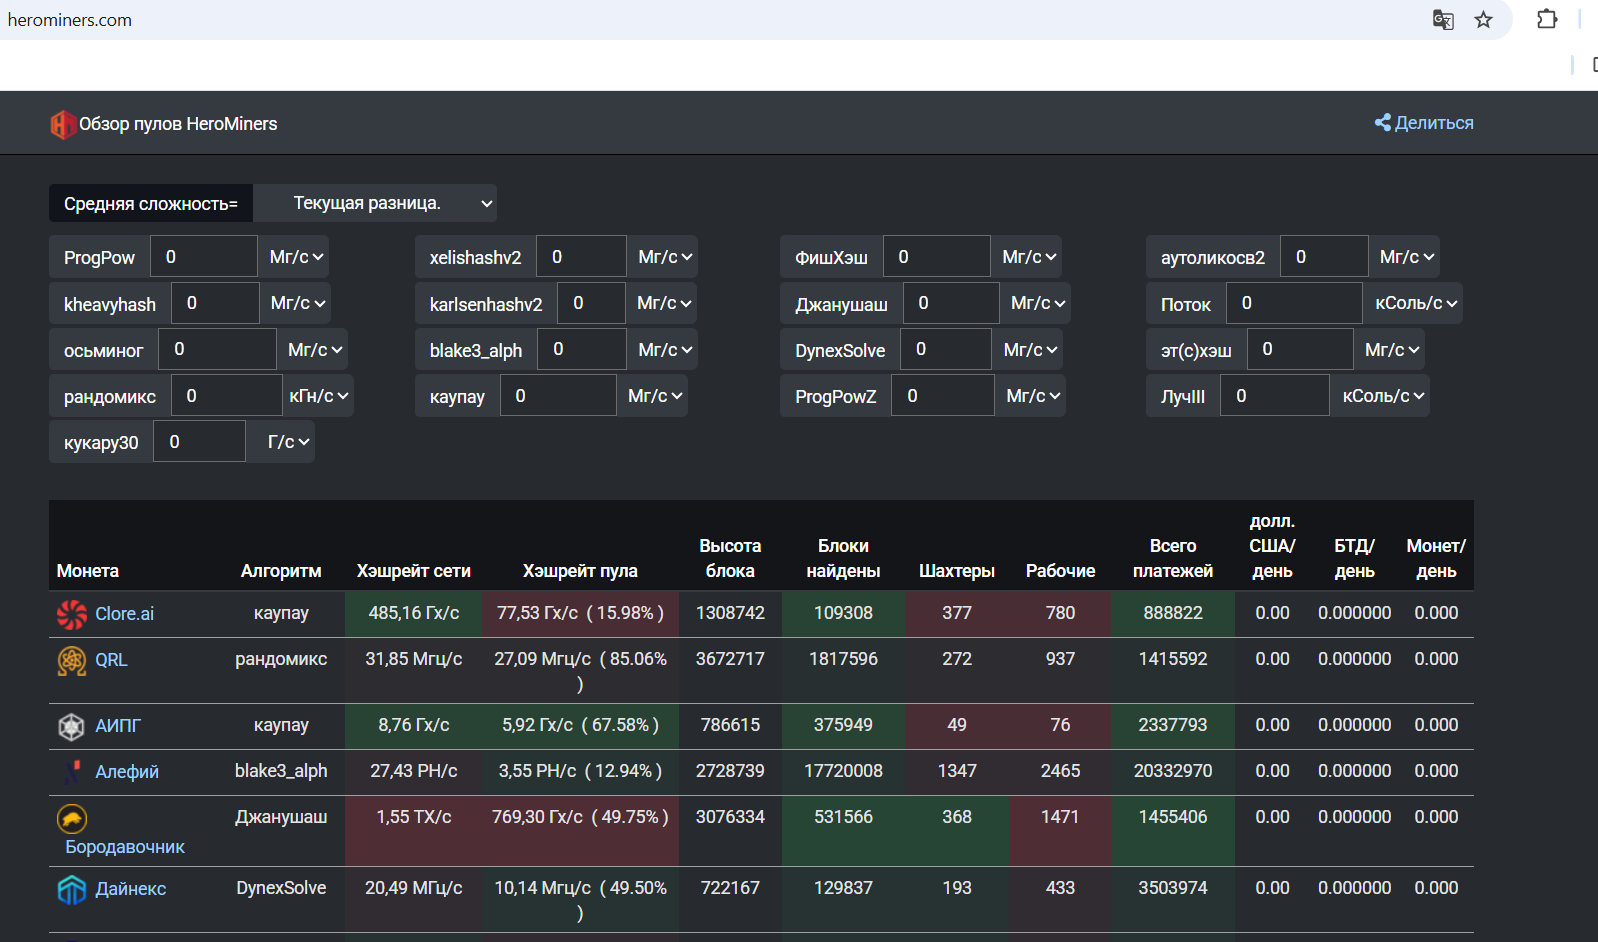Click the xelishashv2 hashrate input field

click(581, 257)
